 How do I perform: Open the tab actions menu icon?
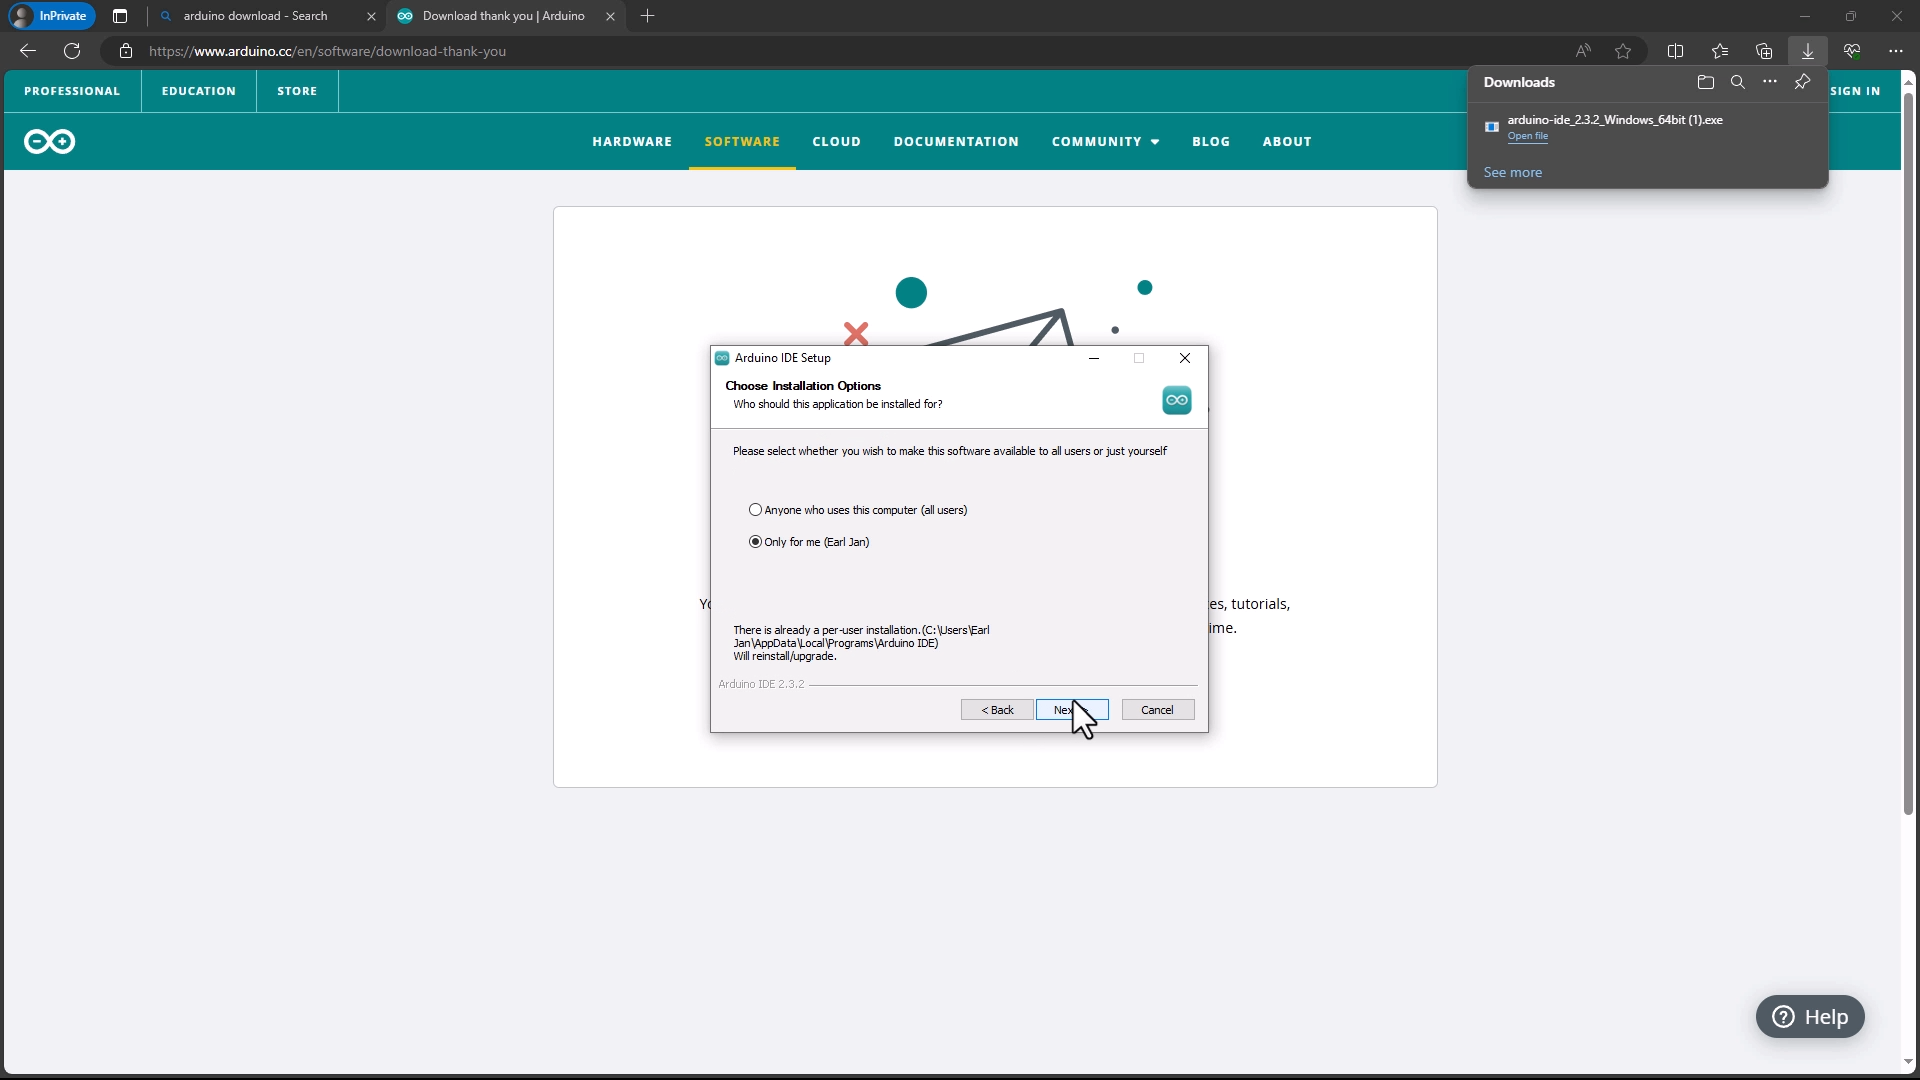pyautogui.click(x=120, y=16)
